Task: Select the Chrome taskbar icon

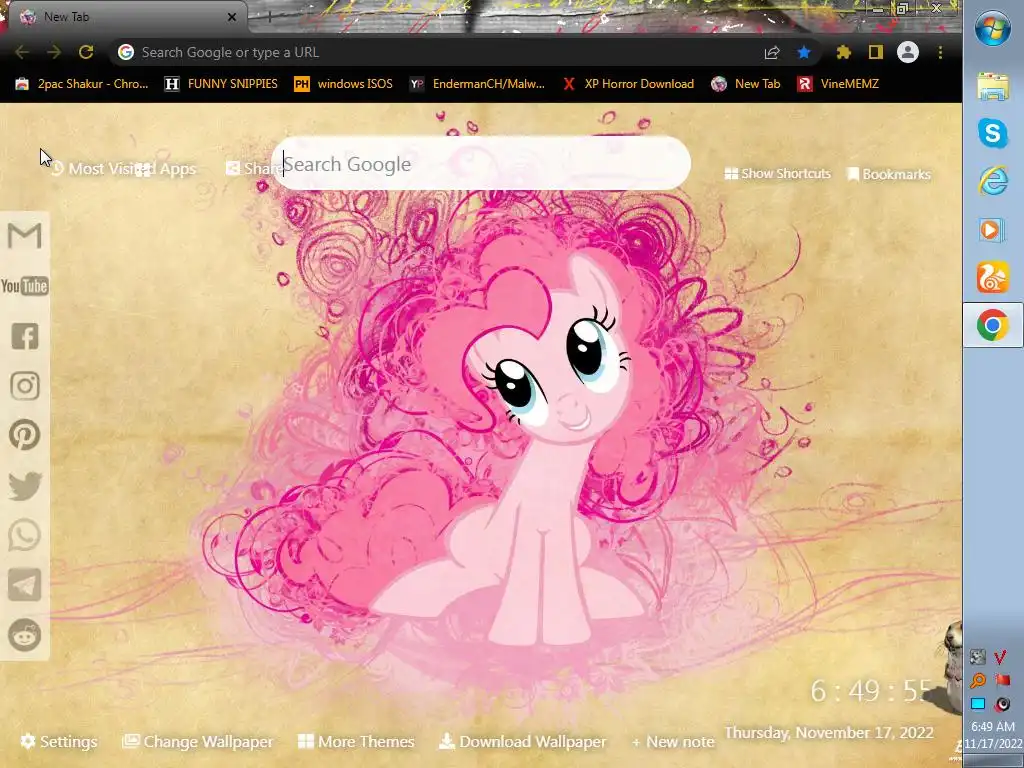Action: click(x=993, y=325)
